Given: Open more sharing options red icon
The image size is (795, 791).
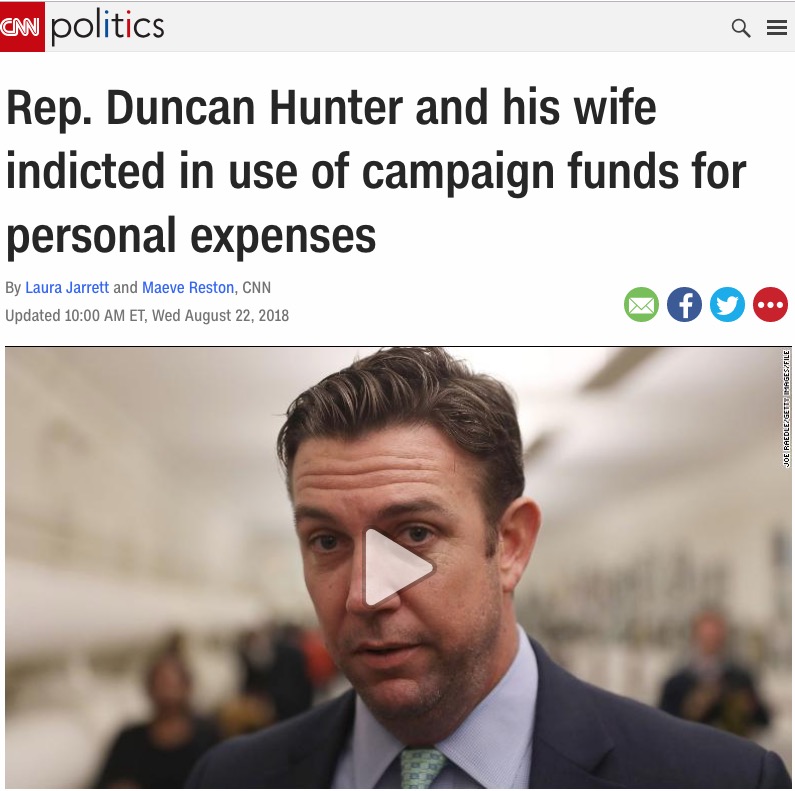Looking at the screenshot, I should click(770, 304).
